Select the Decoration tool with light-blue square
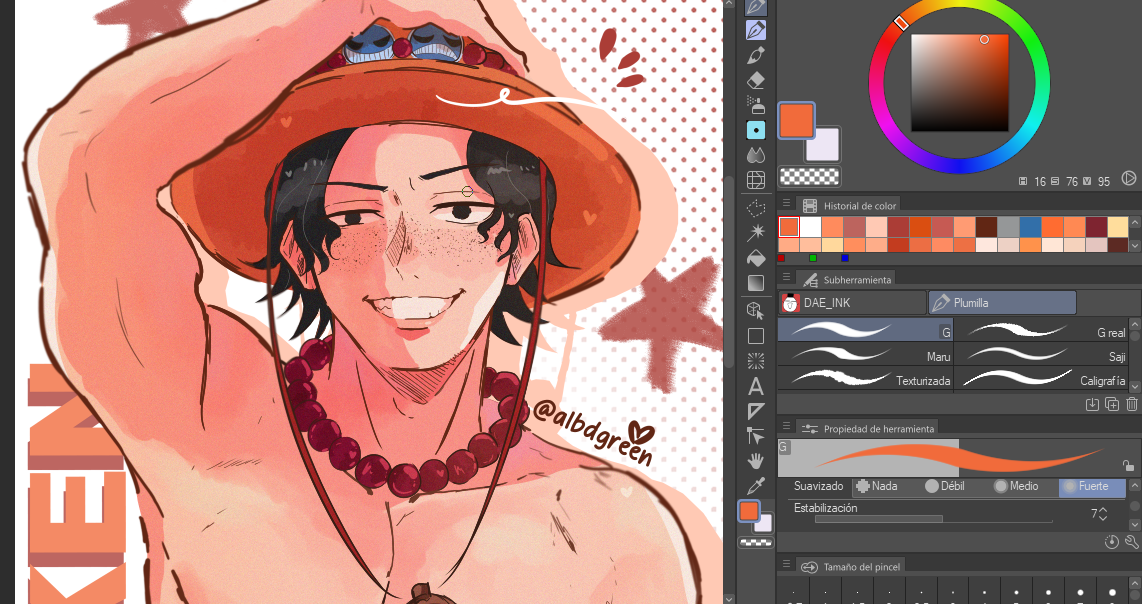This screenshot has width=1142, height=604. click(756, 130)
